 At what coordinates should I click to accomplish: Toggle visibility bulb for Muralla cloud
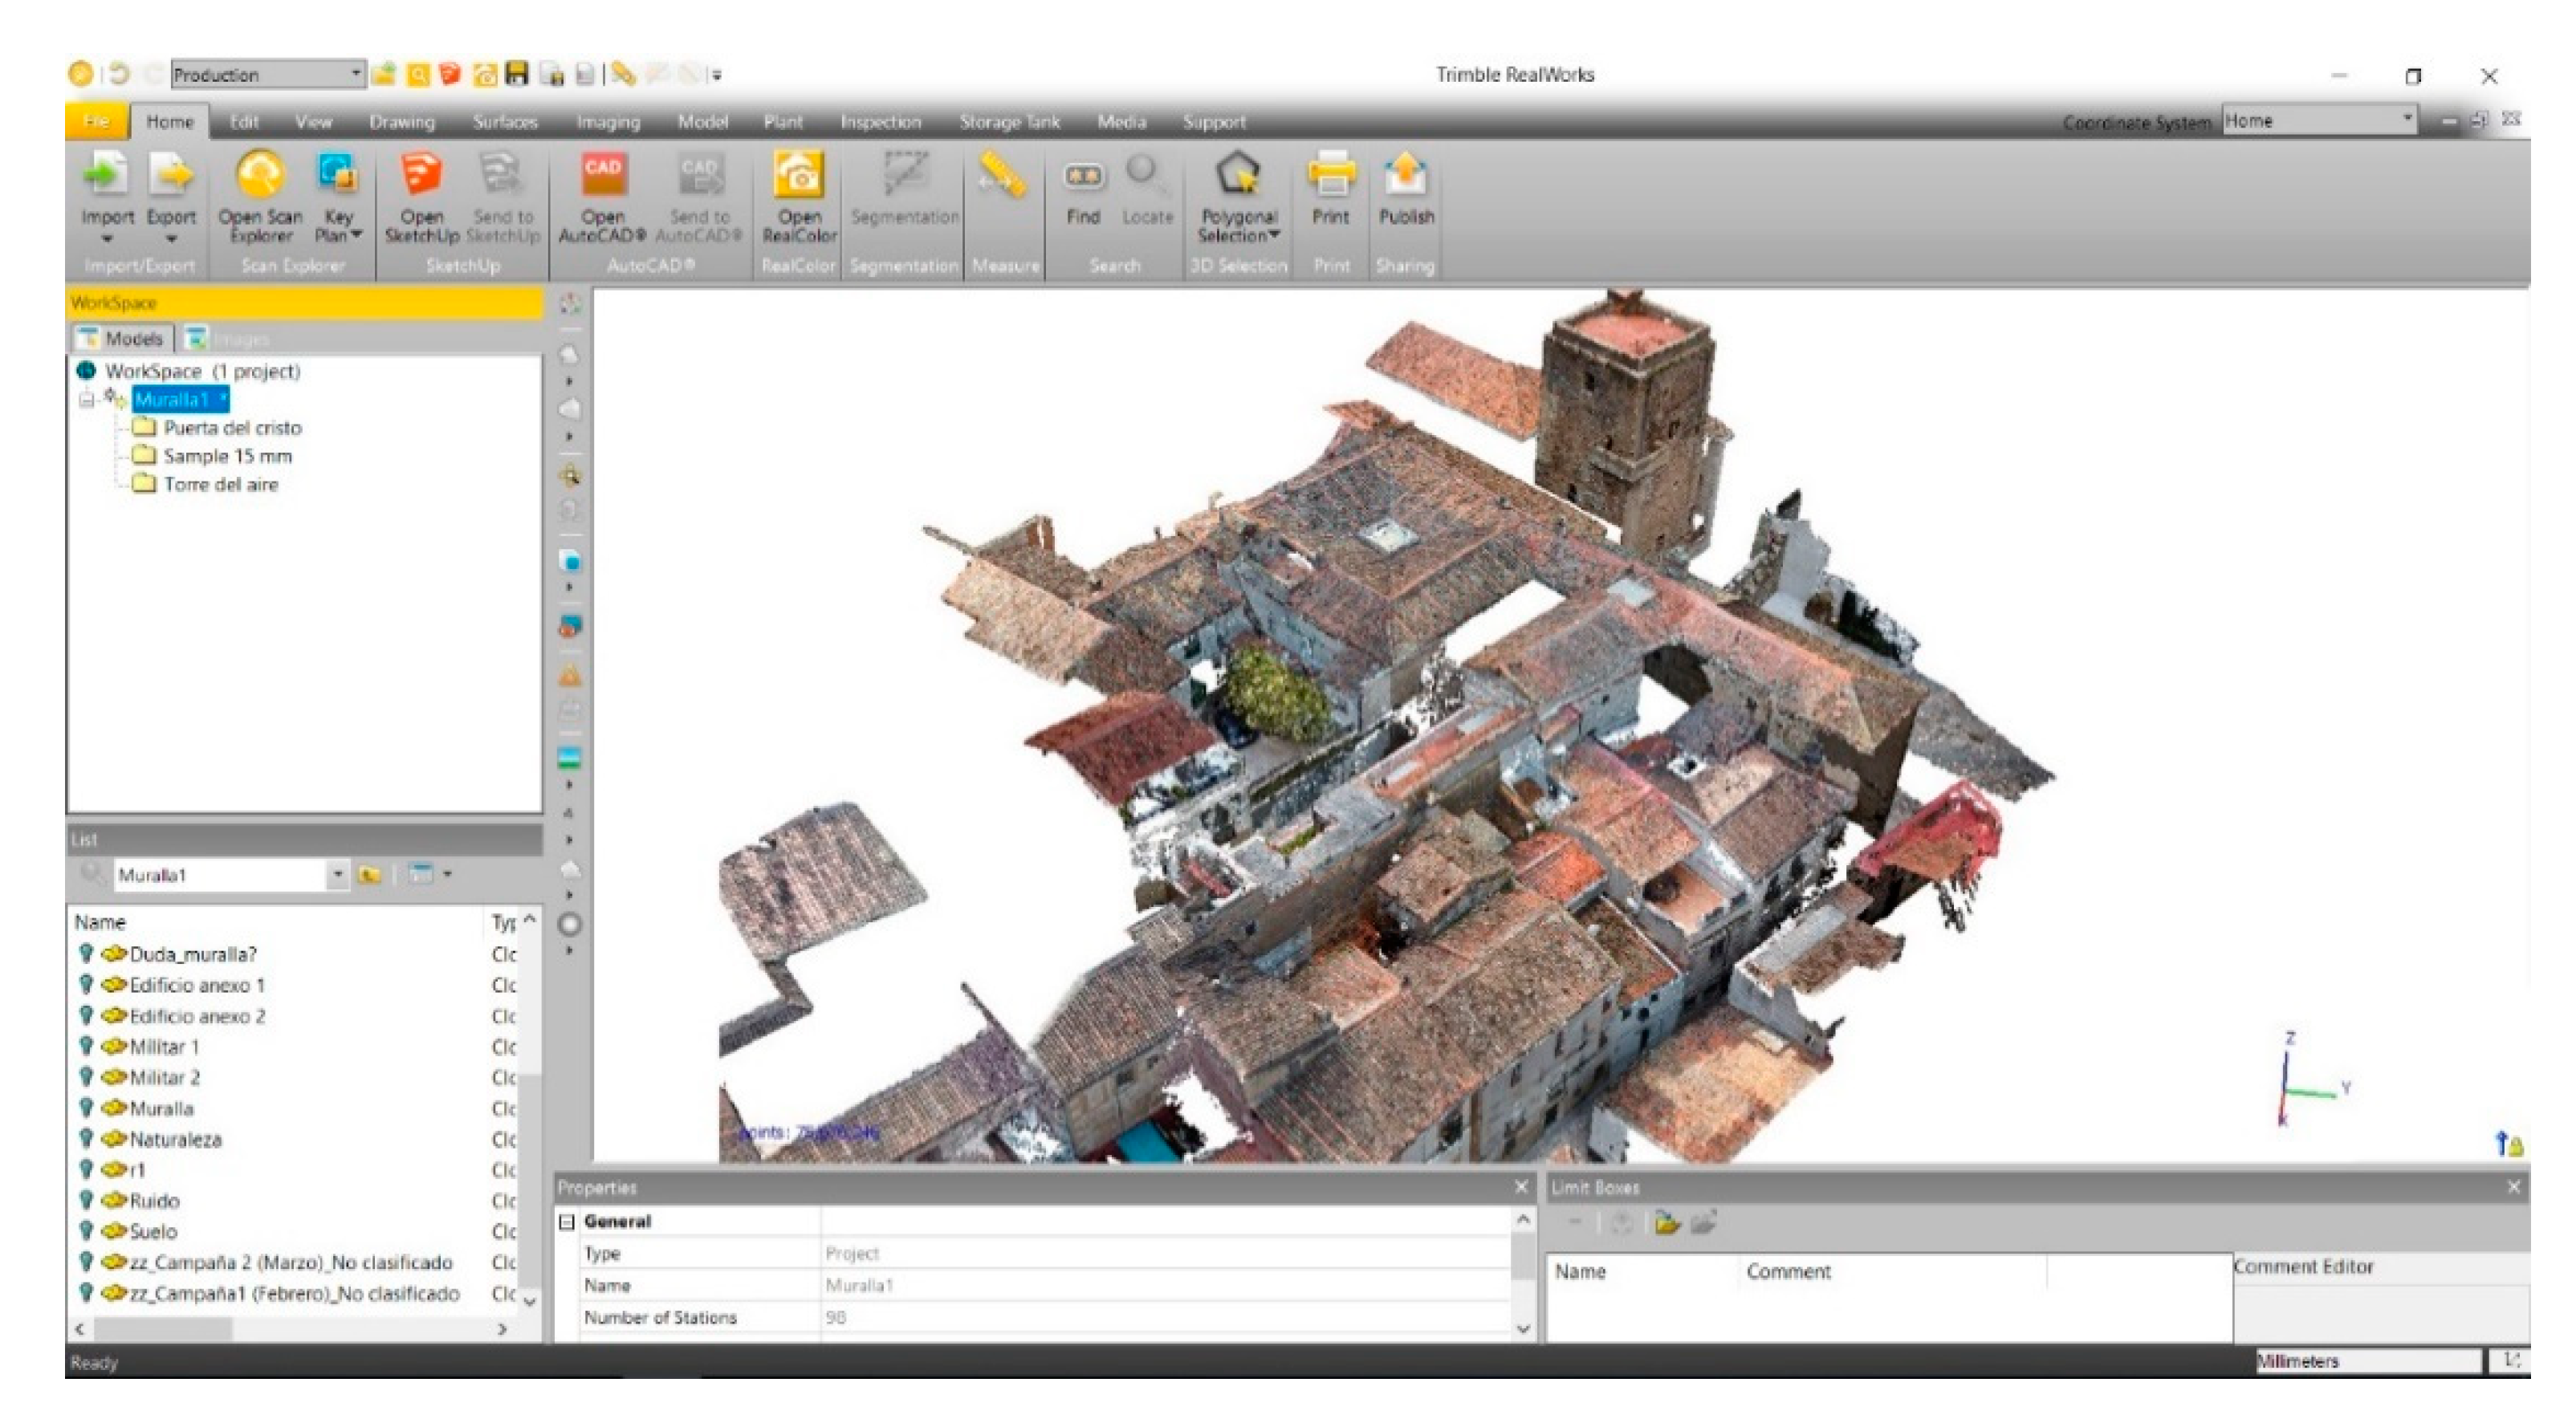pos(86,1108)
